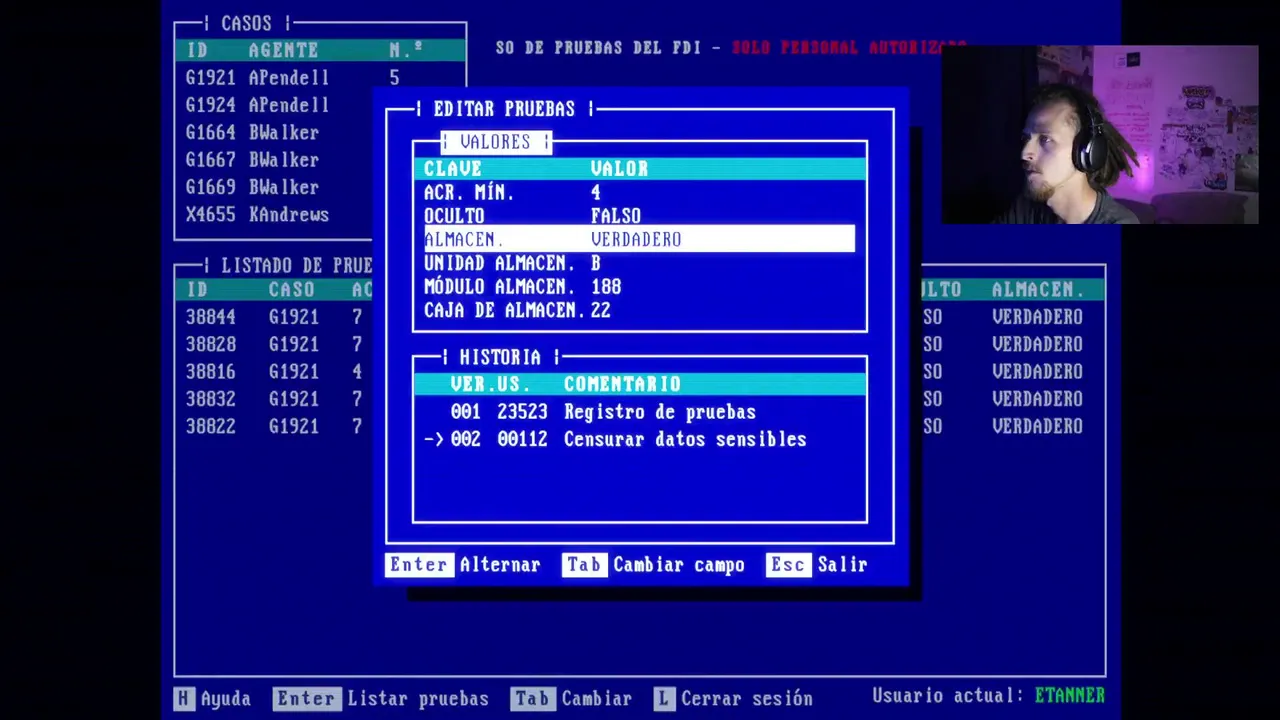The height and width of the screenshot is (720, 1280).
Task: Click the VALORES panel title
Action: pyautogui.click(x=495, y=142)
